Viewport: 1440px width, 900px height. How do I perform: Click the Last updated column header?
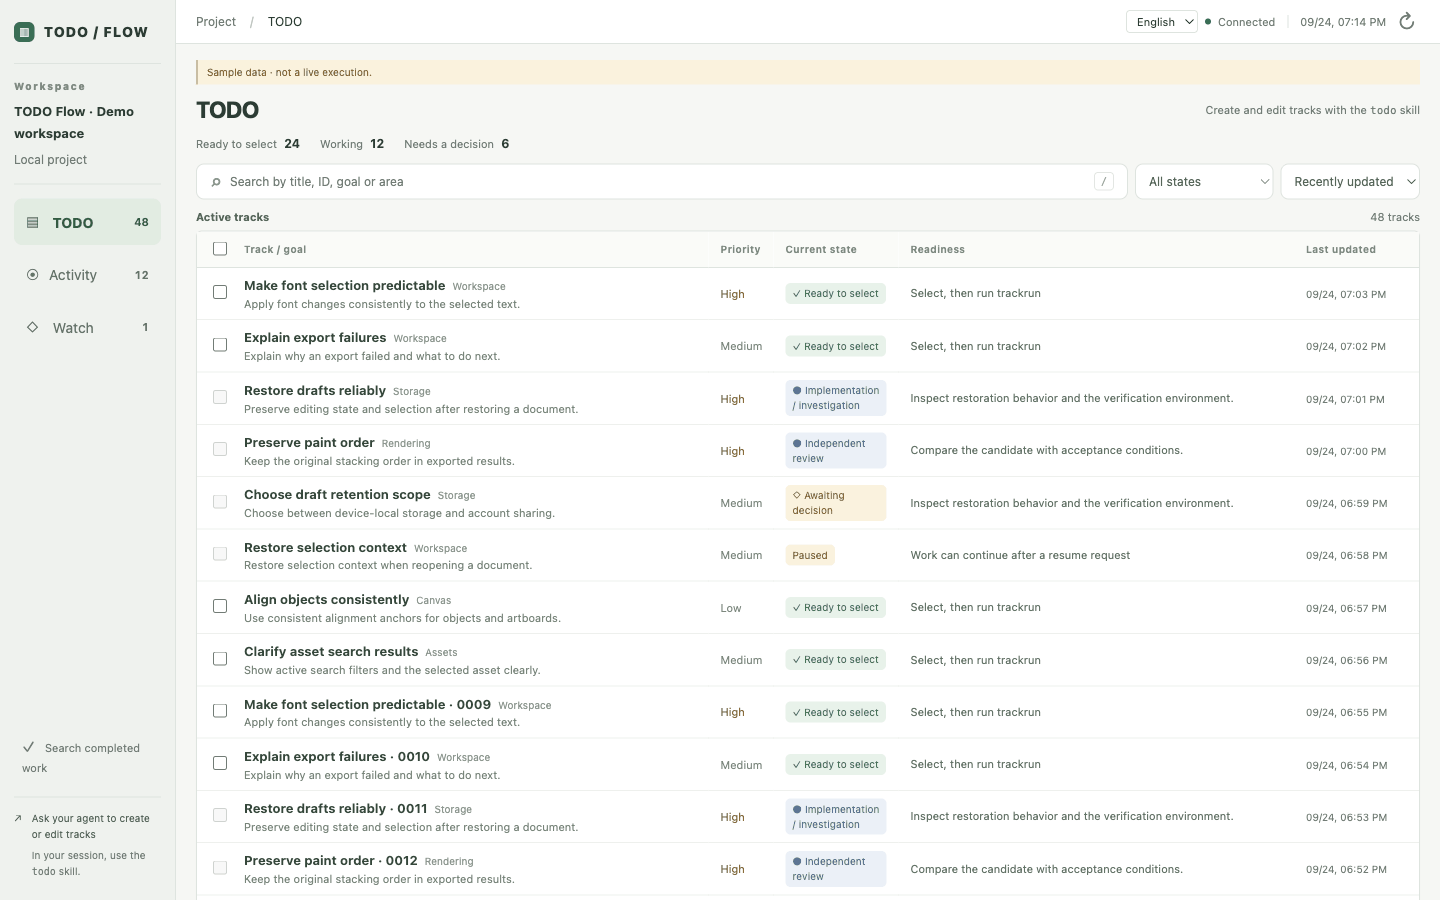pos(1340,249)
